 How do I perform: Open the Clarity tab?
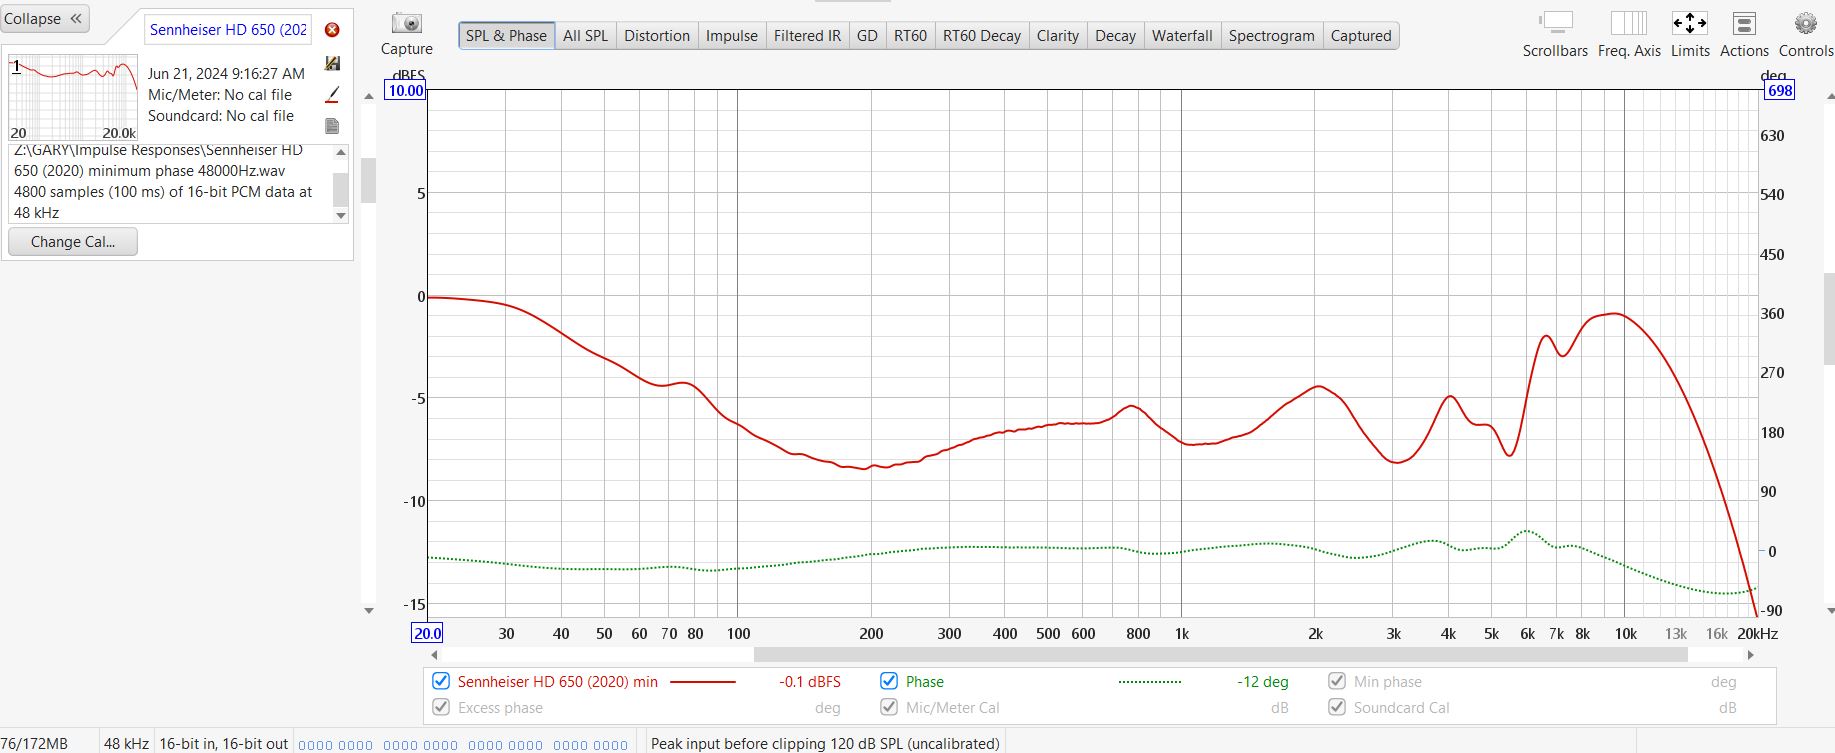(x=1058, y=36)
